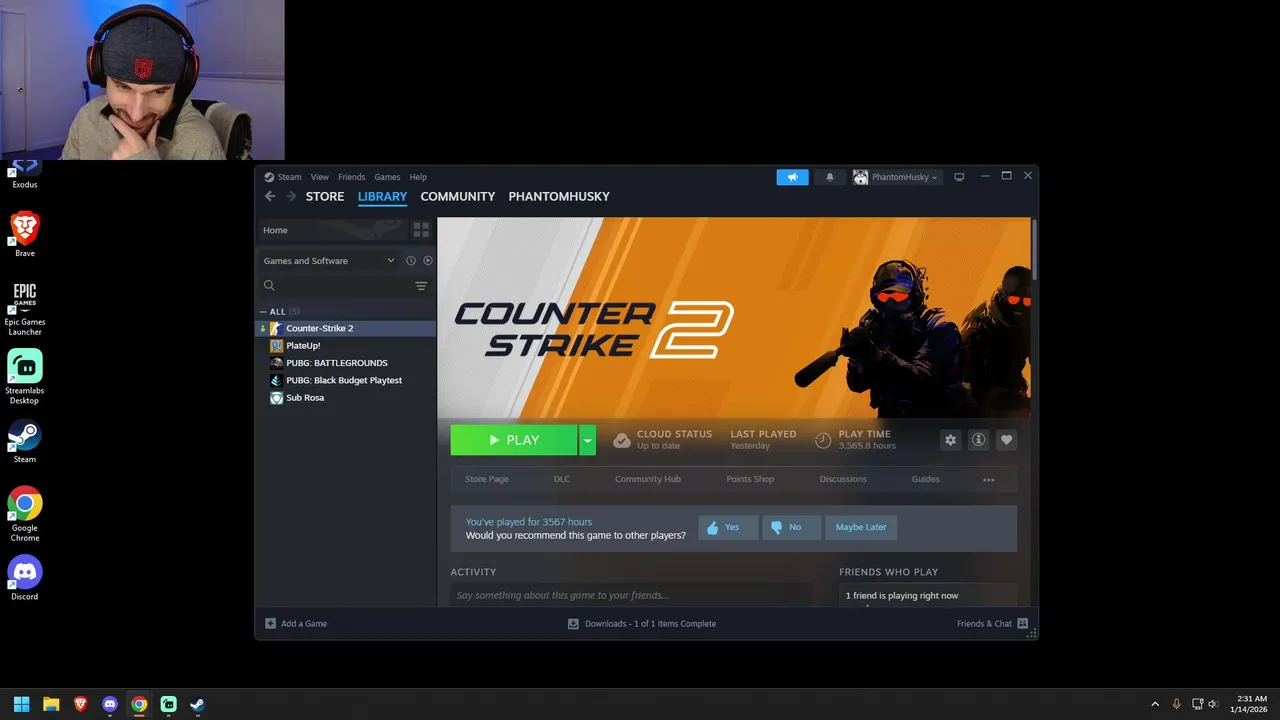Select PUBG: Black Budget Playtest
The image size is (1280, 720).
(x=346, y=380)
